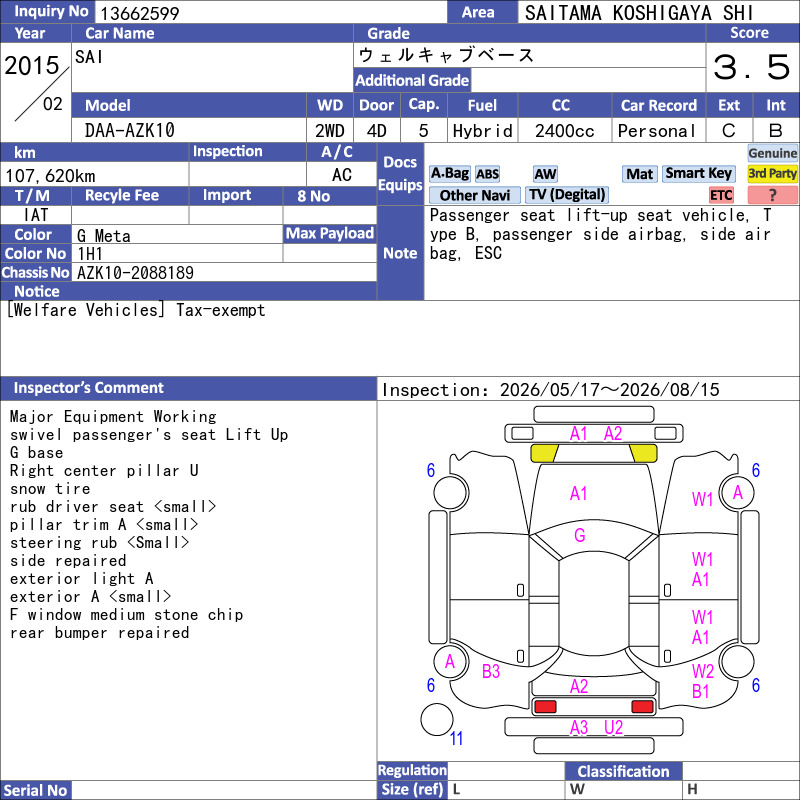This screenshot has width=800, height=800.
Task: Click the color number 1H1
Action: [x=90, y=254]
